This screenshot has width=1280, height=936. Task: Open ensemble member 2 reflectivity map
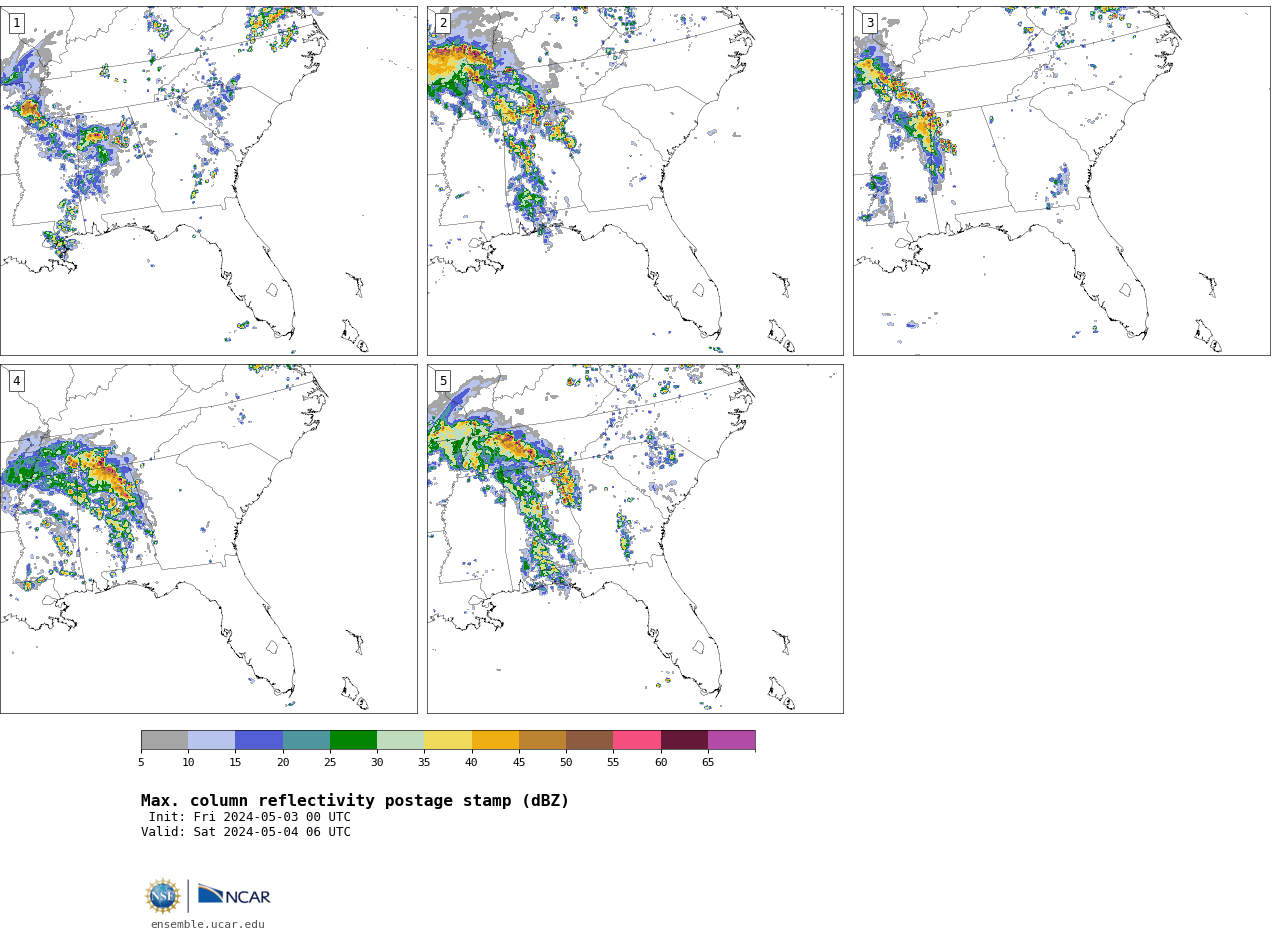click(x=635, y=181)
